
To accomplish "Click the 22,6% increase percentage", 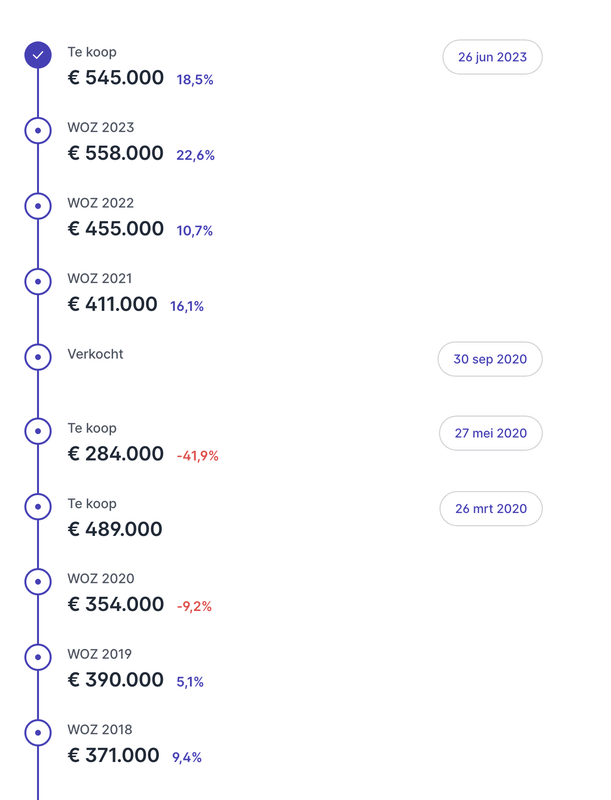I will (195, 155).
